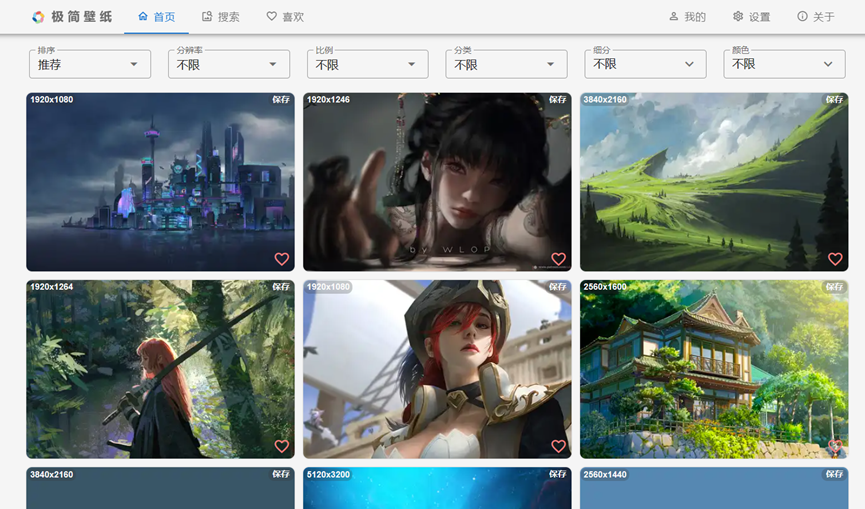Save the 5120x3200 blue starry wallpaper
865x509 pixels.
558,474
